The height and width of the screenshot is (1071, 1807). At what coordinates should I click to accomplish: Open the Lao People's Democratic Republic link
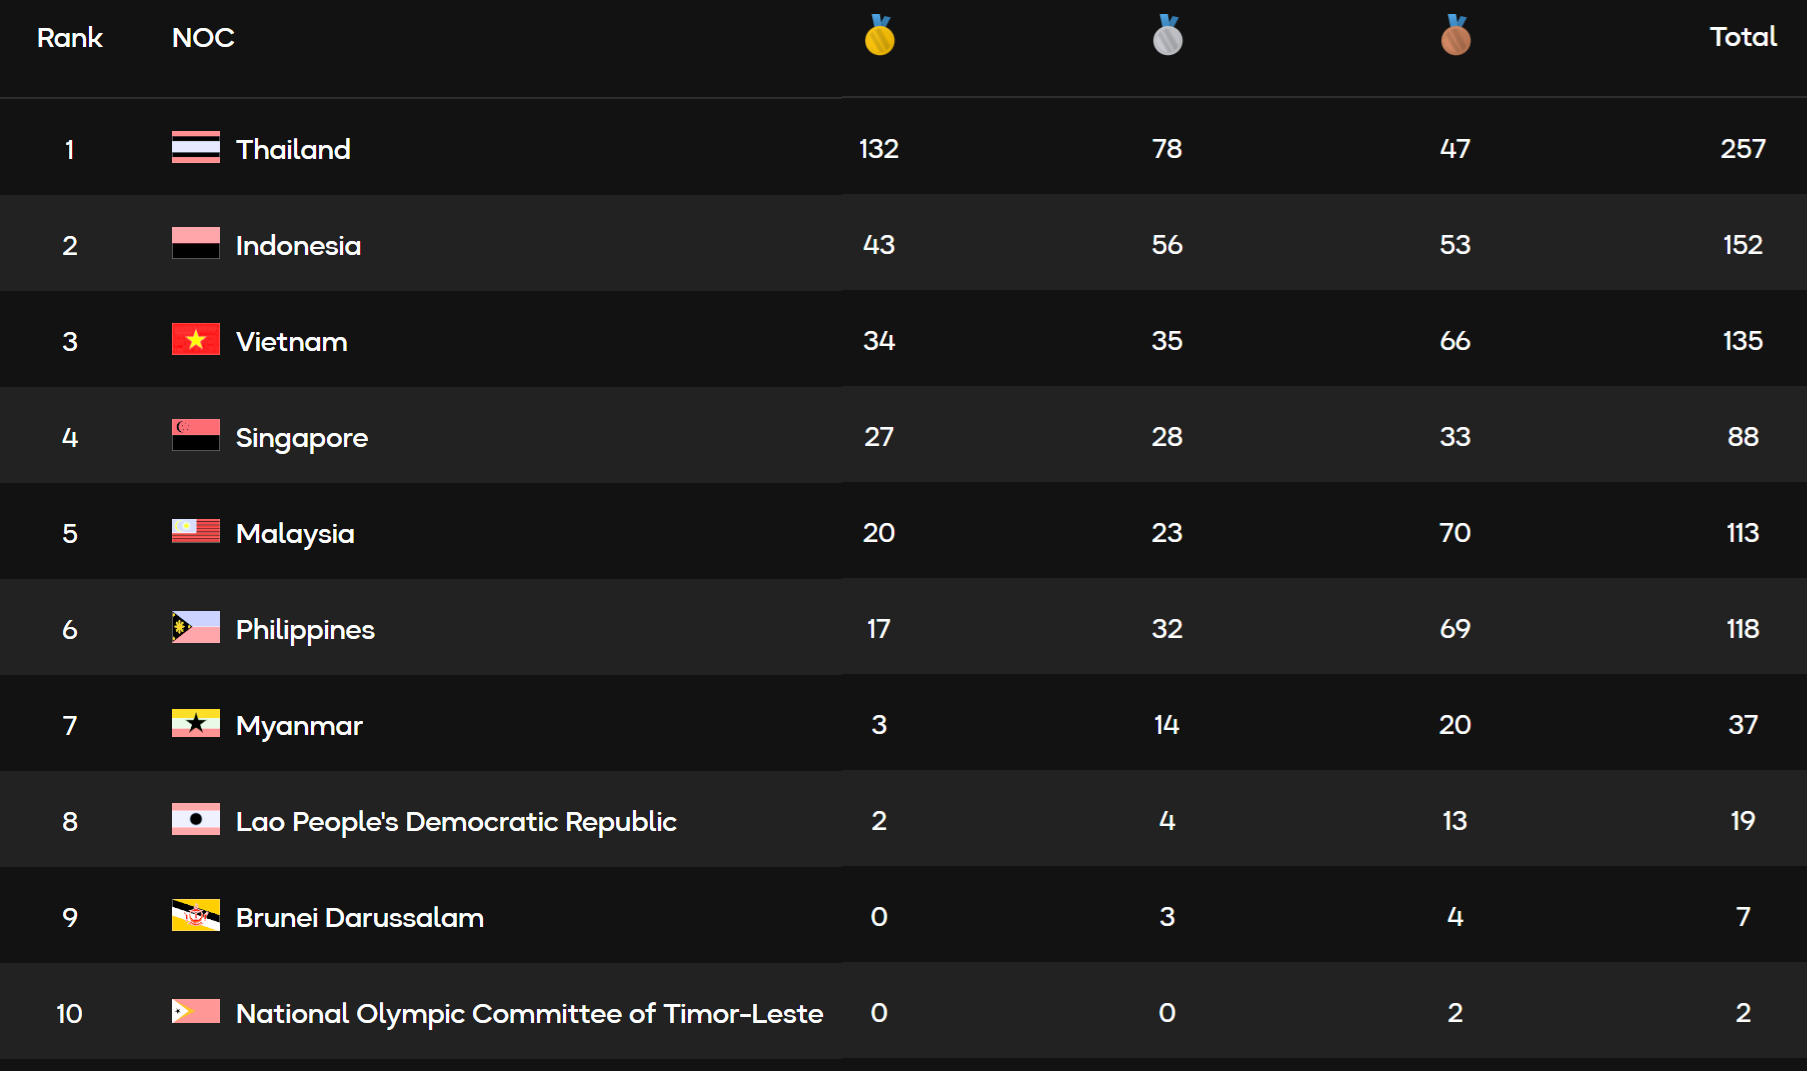[456, 822]
